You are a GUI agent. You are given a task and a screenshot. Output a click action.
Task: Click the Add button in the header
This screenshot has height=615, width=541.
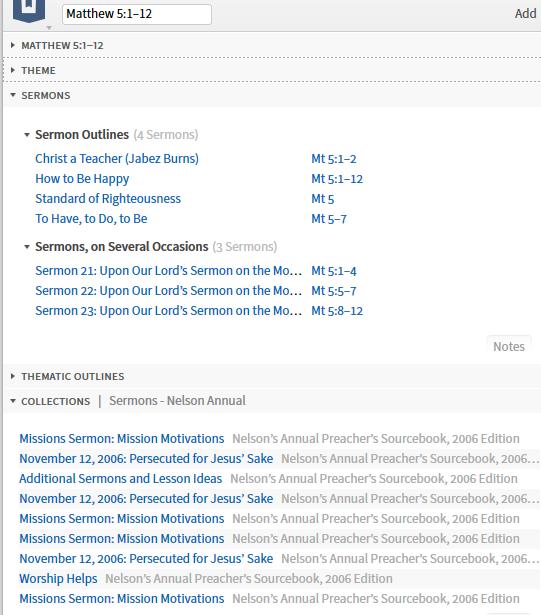click(x=525, y=14)
